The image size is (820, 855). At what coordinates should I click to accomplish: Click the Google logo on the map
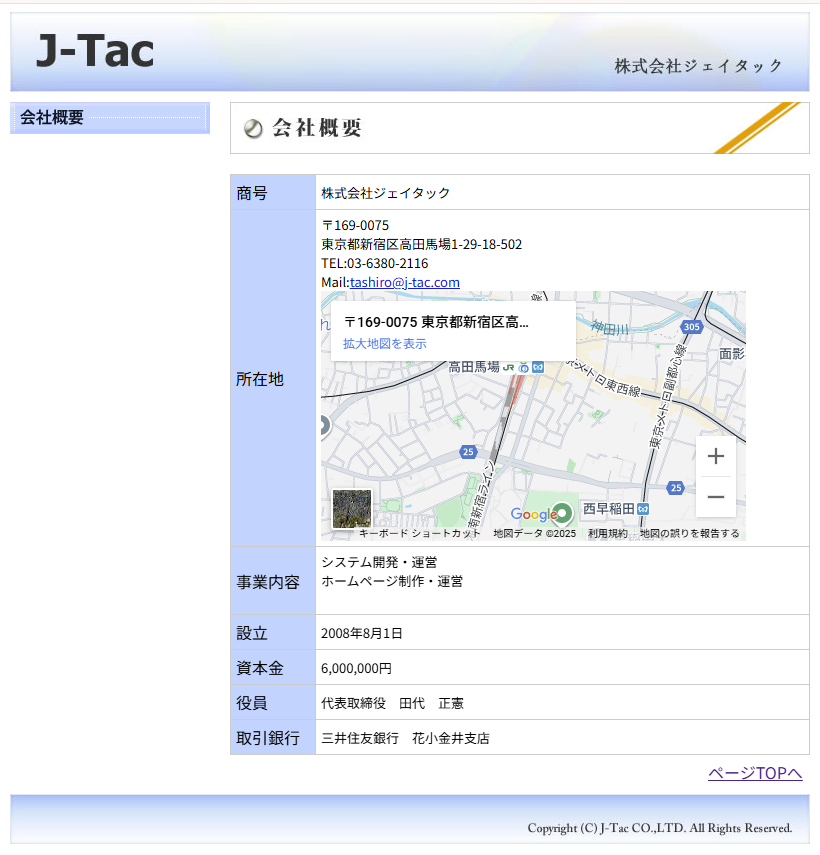pyautogui.click(x=532, y=514)
